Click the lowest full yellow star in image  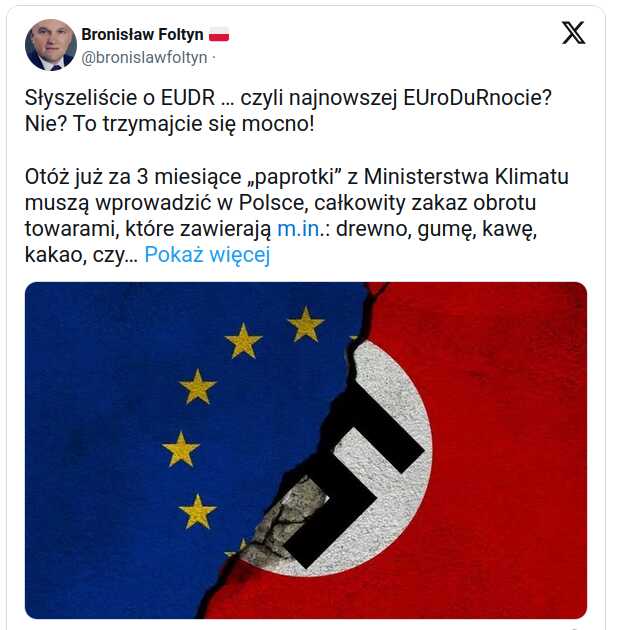tap(197, 511)
